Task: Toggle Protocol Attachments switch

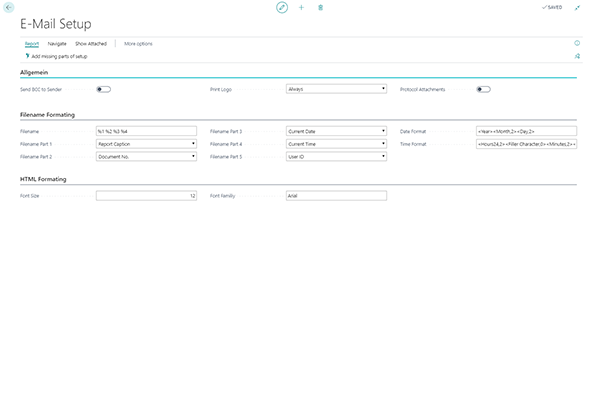Action: pyautogui.click(x=484, y=89)
